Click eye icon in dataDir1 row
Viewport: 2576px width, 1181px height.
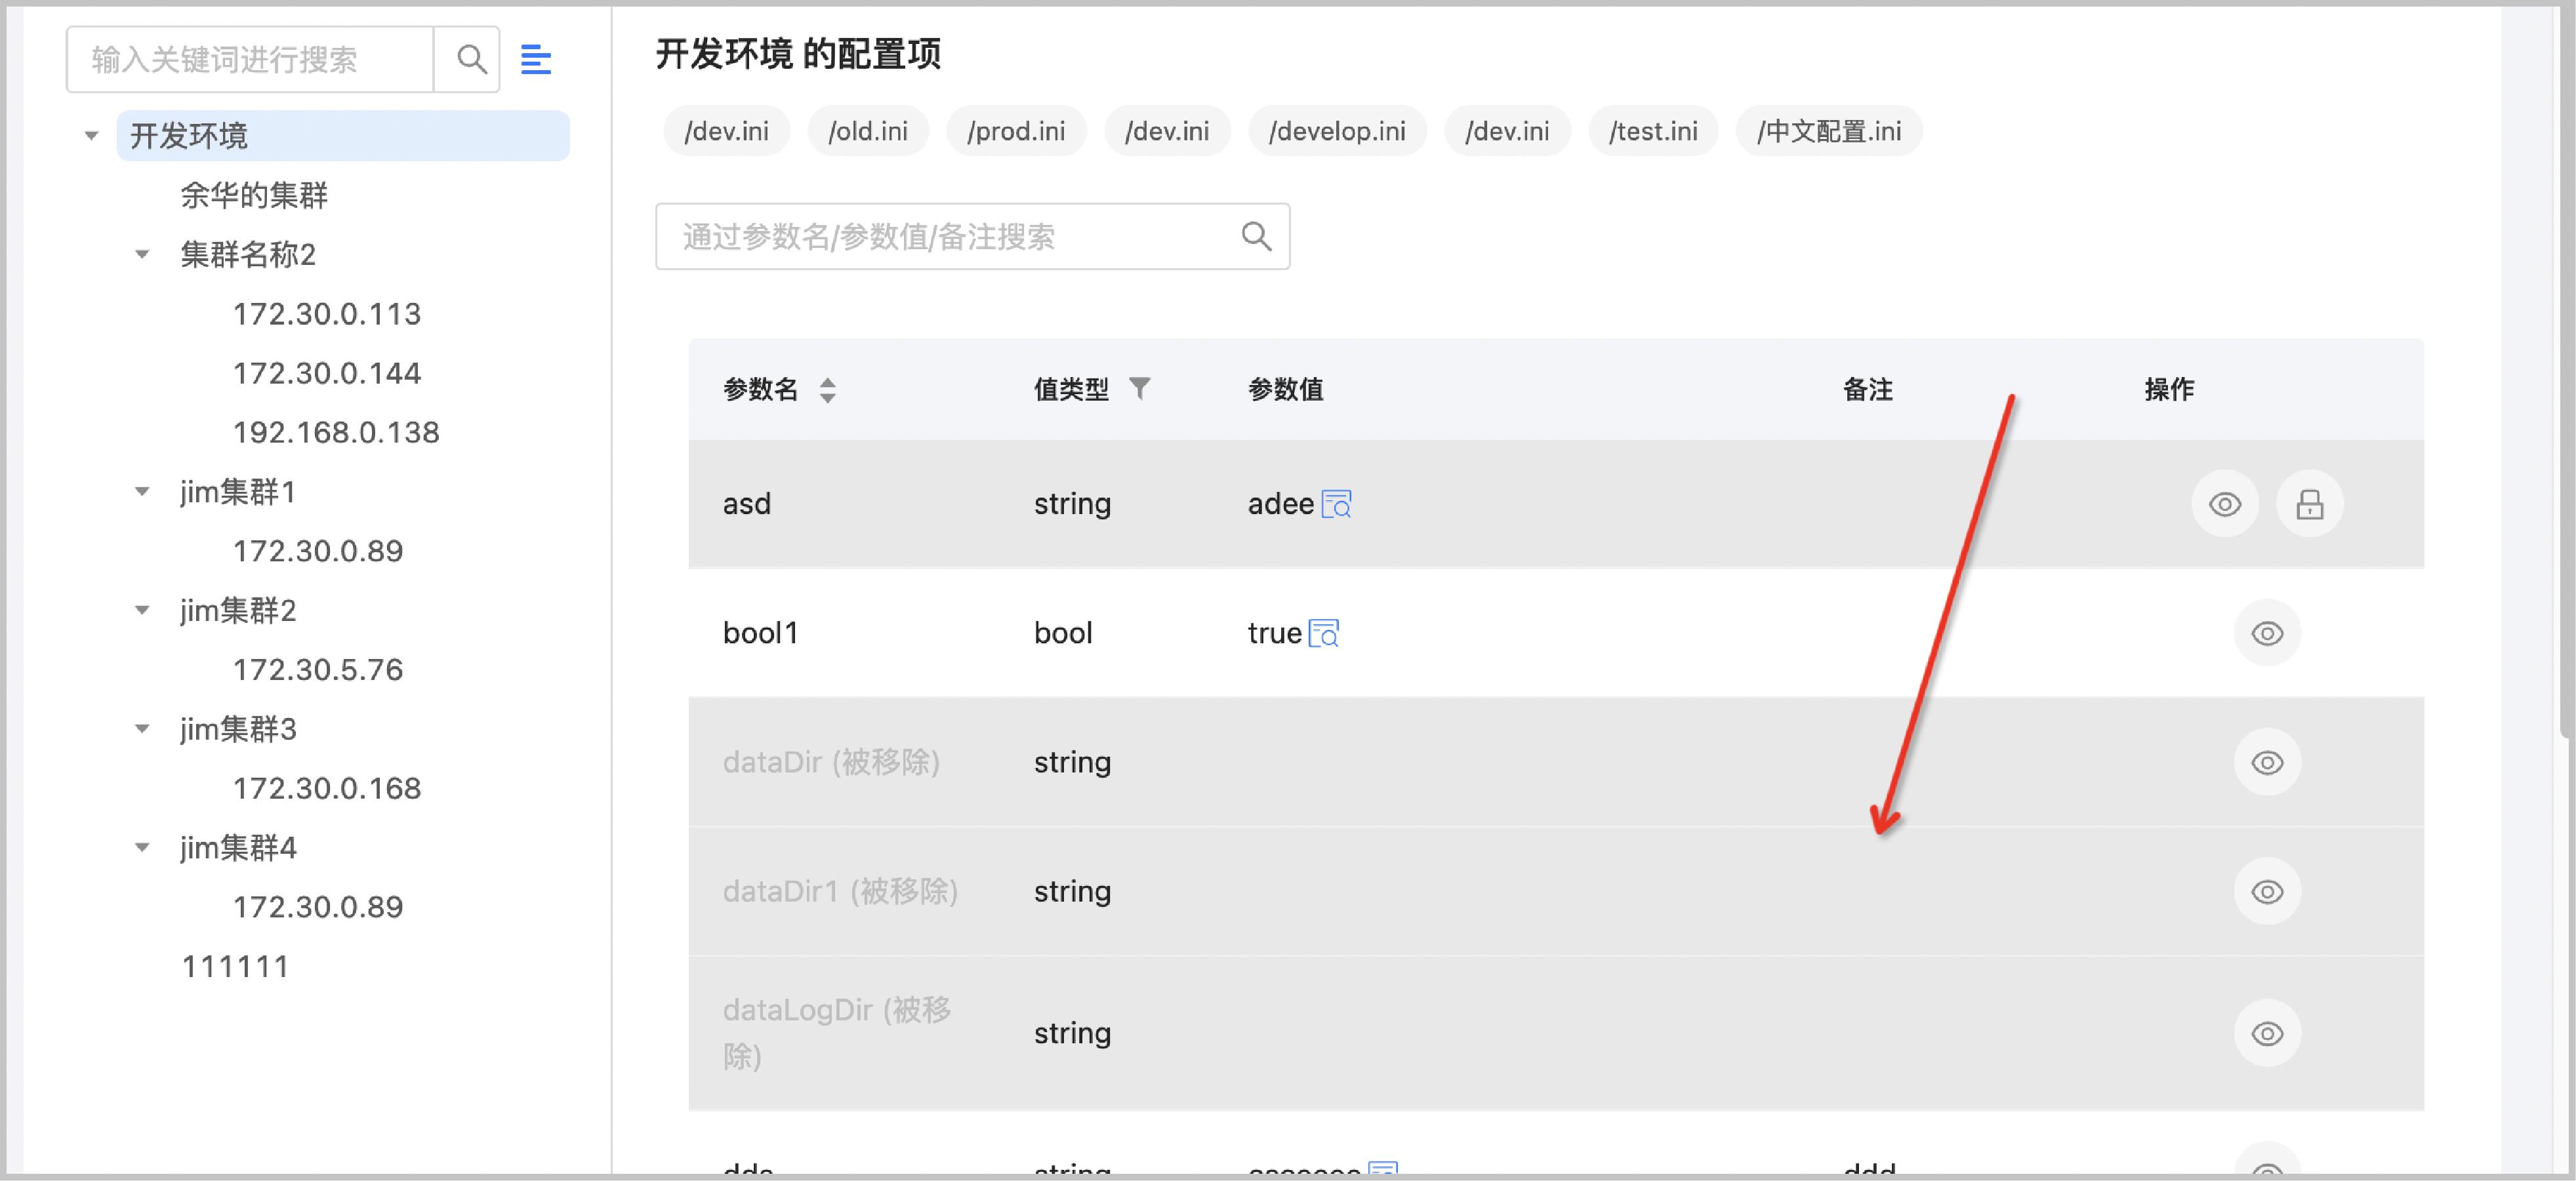tap(2267, 892)
